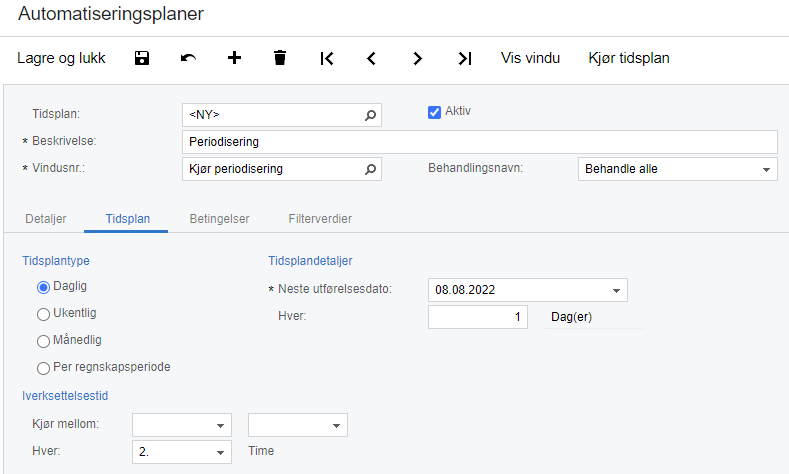The height and width of the screenshot is (474, 789).
Task: Undo changes with the curved arrow icon
Action: (x=188, y=58)
